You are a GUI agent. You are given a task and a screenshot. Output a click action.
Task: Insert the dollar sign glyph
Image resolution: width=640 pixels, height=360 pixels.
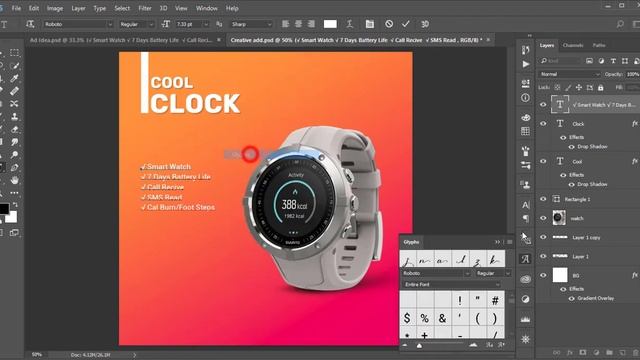coord(407,318)
